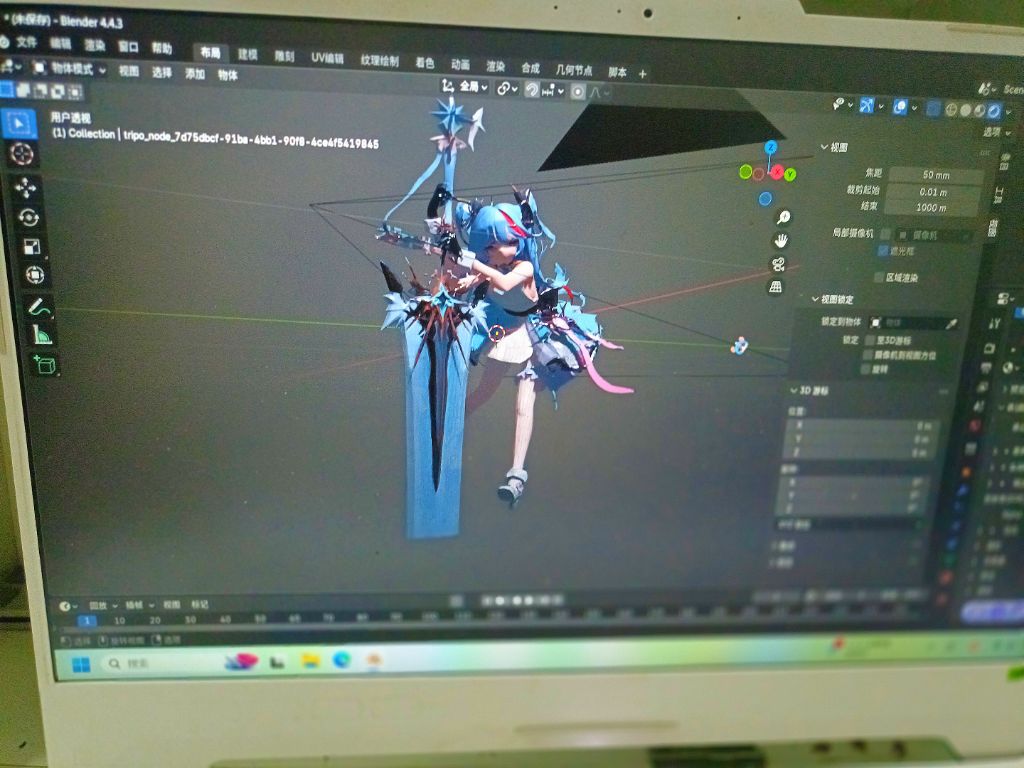Viewport: 1024px width, 768px height.
Task: Switch to solid viewport shading
Action: click(x=965, y=111)
